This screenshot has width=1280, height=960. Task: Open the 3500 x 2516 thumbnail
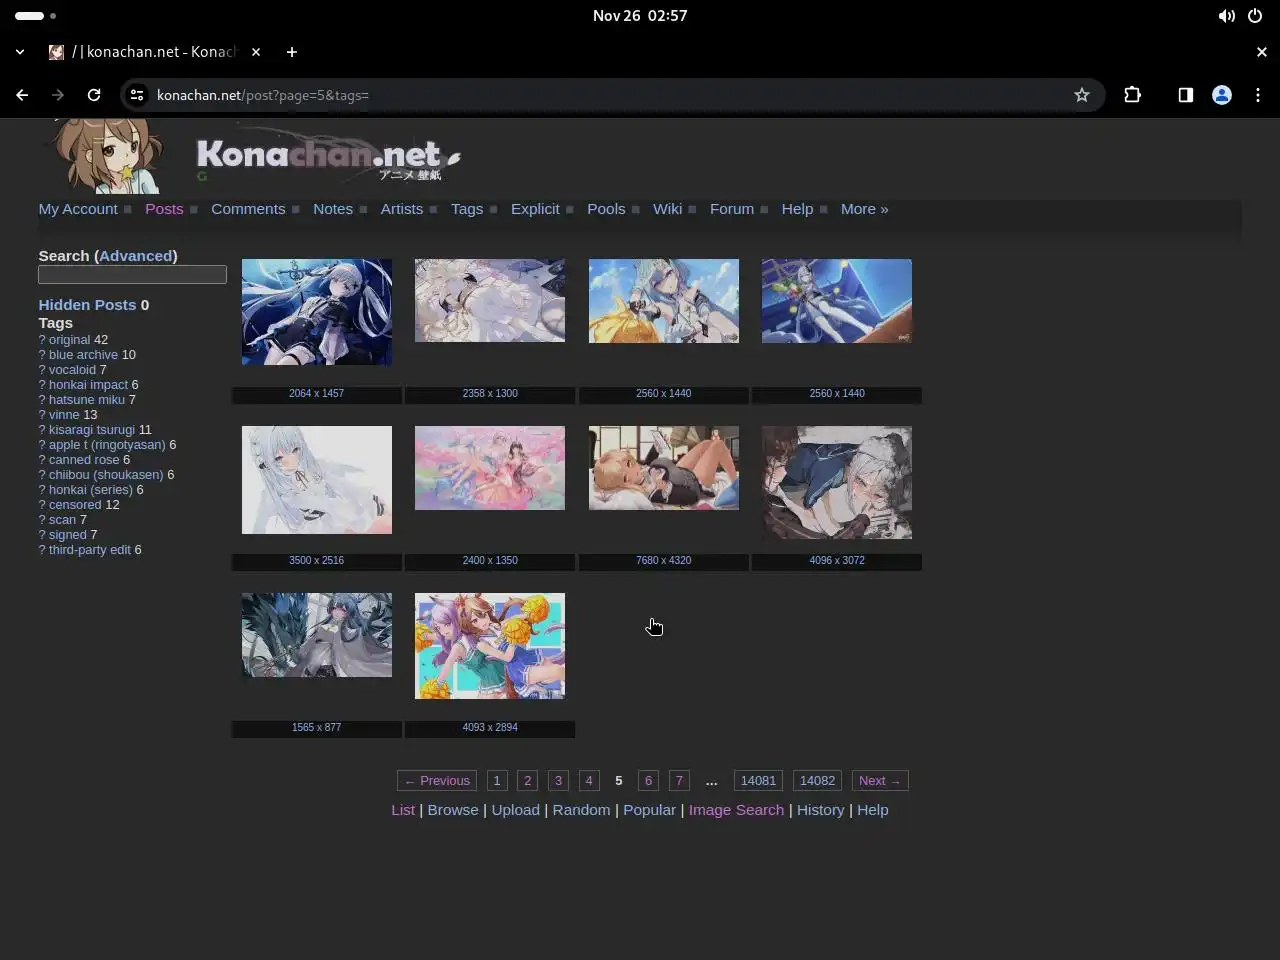pos(317,480)
